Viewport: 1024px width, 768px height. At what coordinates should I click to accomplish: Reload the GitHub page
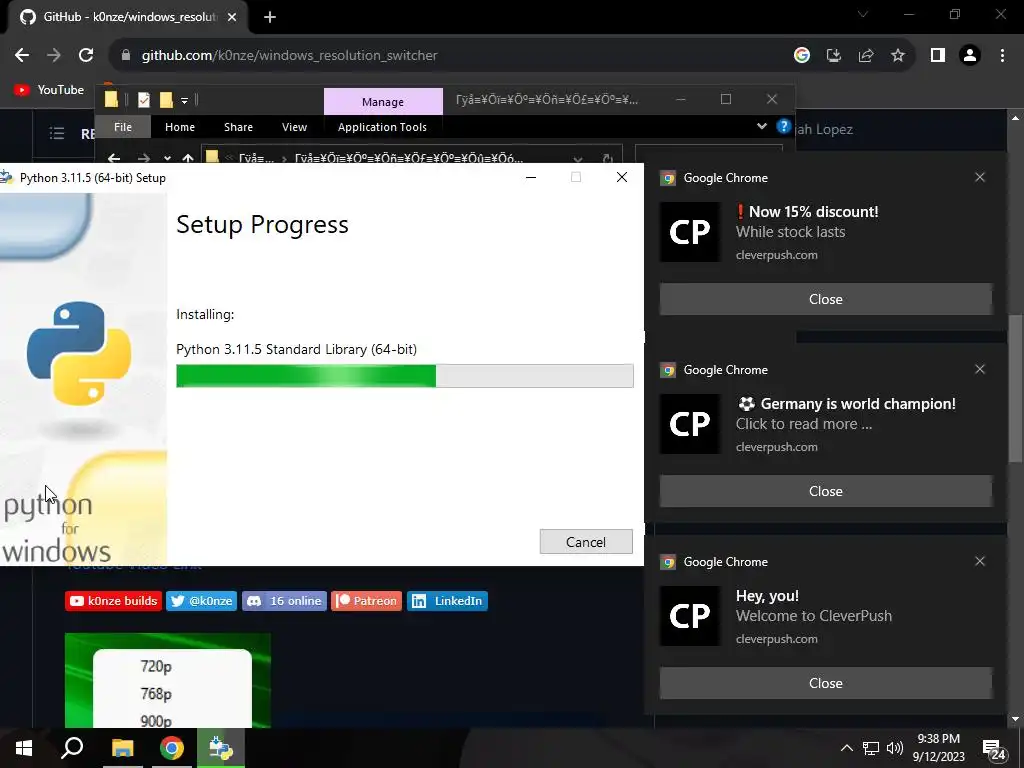[86, 56]
